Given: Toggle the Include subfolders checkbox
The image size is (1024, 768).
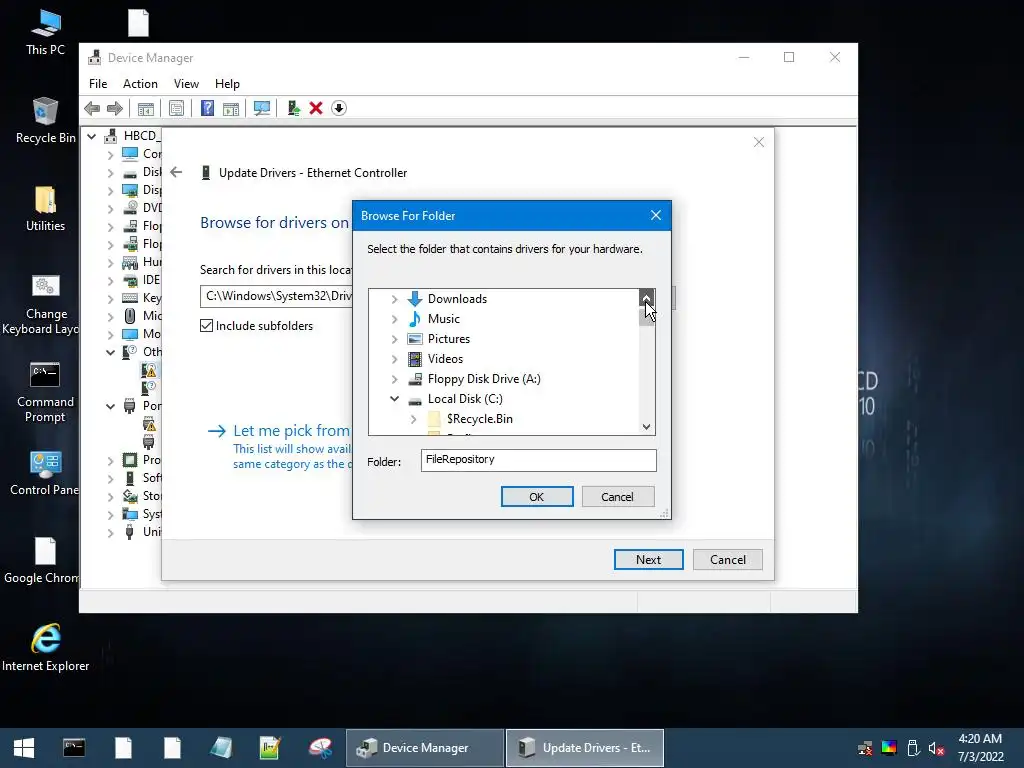Looking at the screenshot, I should click(206, 326).
